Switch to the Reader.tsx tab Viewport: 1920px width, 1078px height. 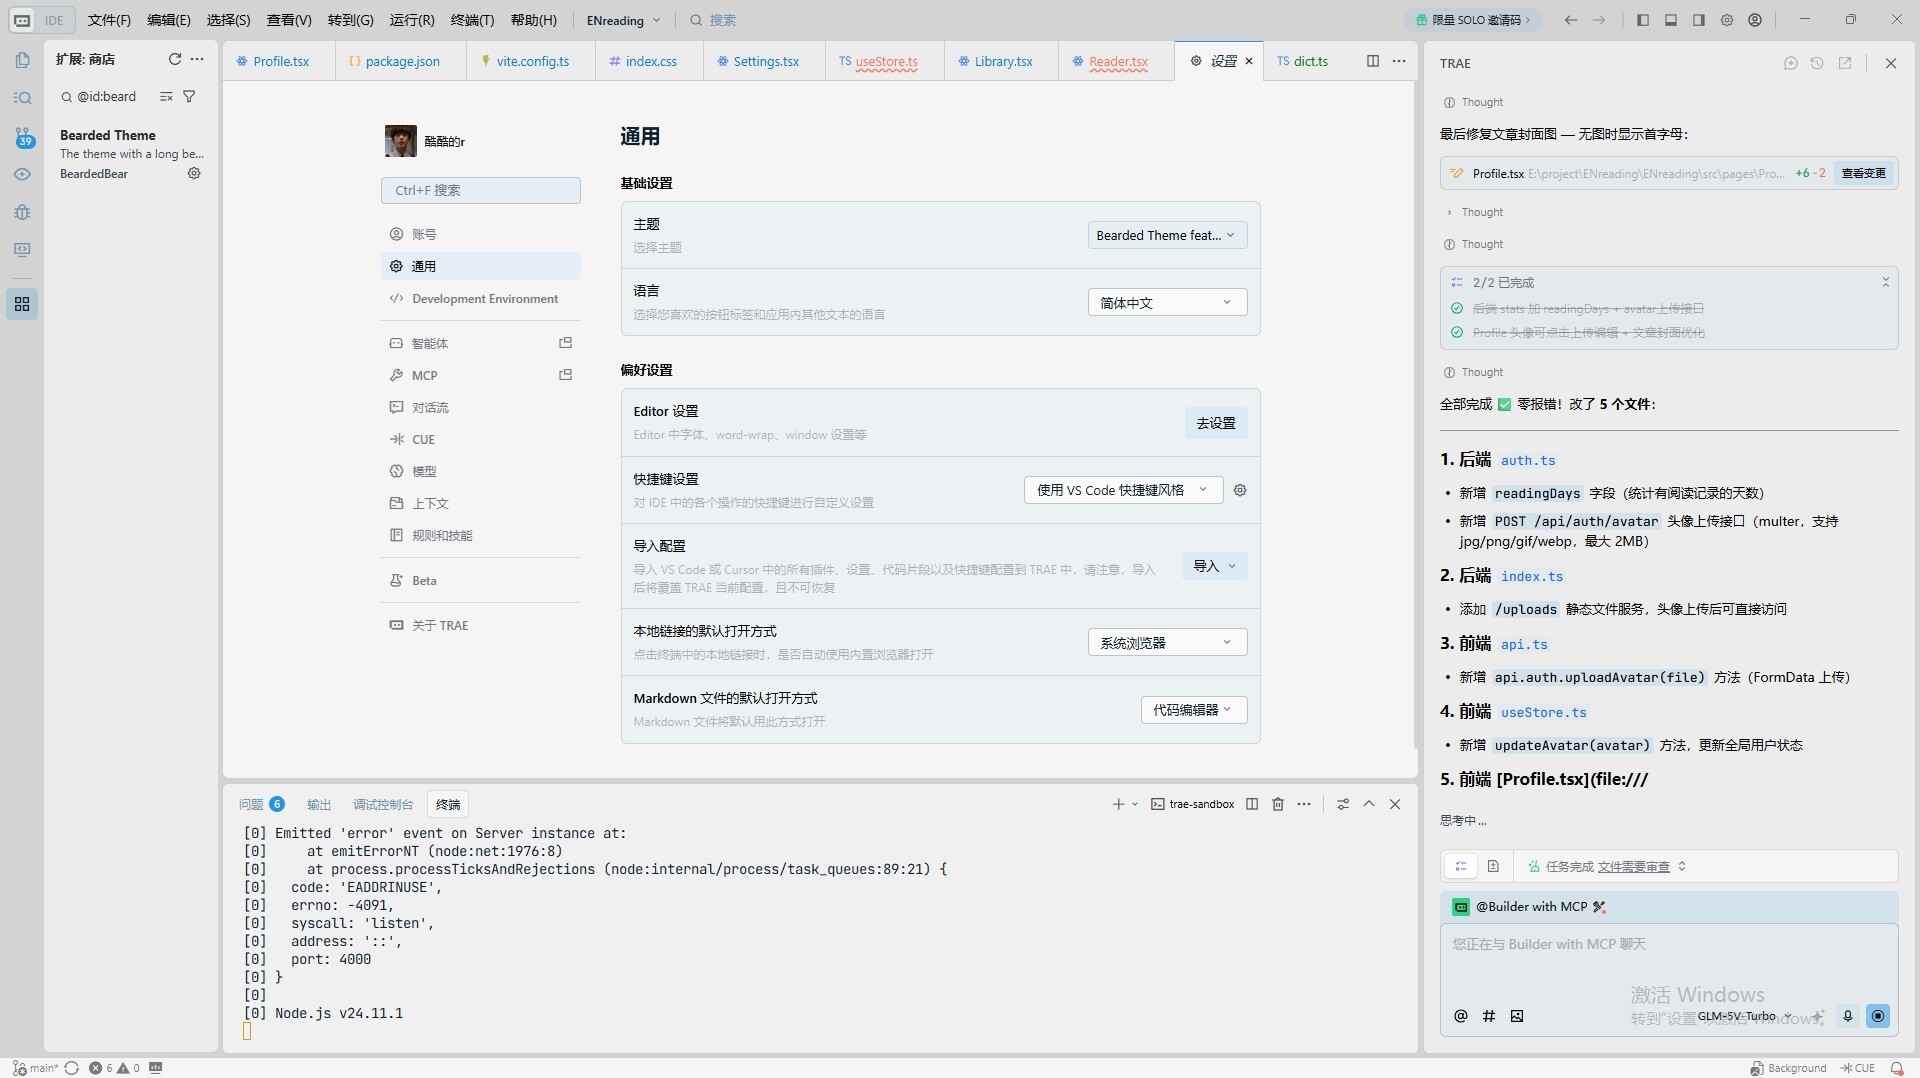[x=1117, y=61]
